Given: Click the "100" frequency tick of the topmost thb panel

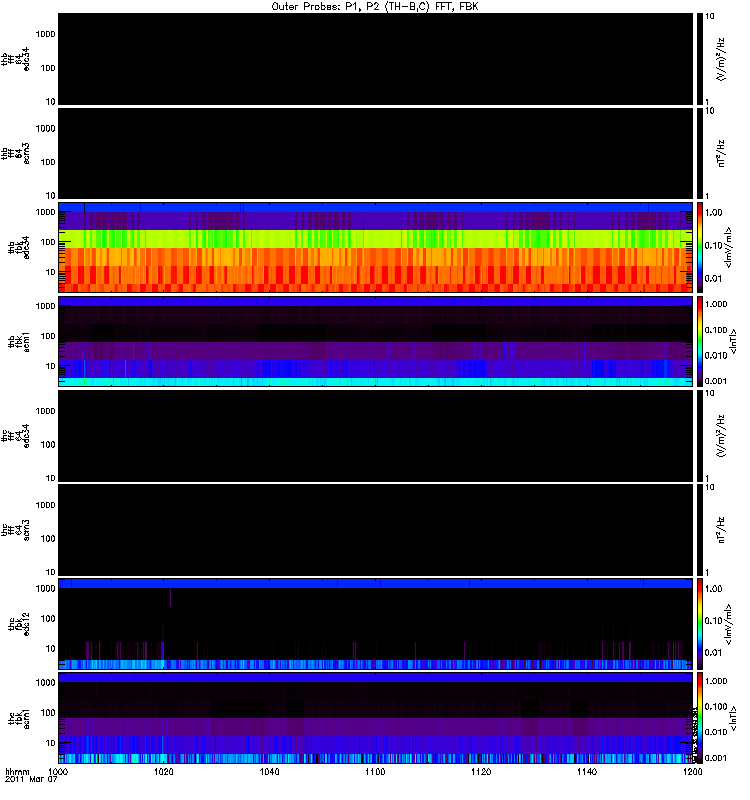Looking at the screenshot, I should [48, 68].
